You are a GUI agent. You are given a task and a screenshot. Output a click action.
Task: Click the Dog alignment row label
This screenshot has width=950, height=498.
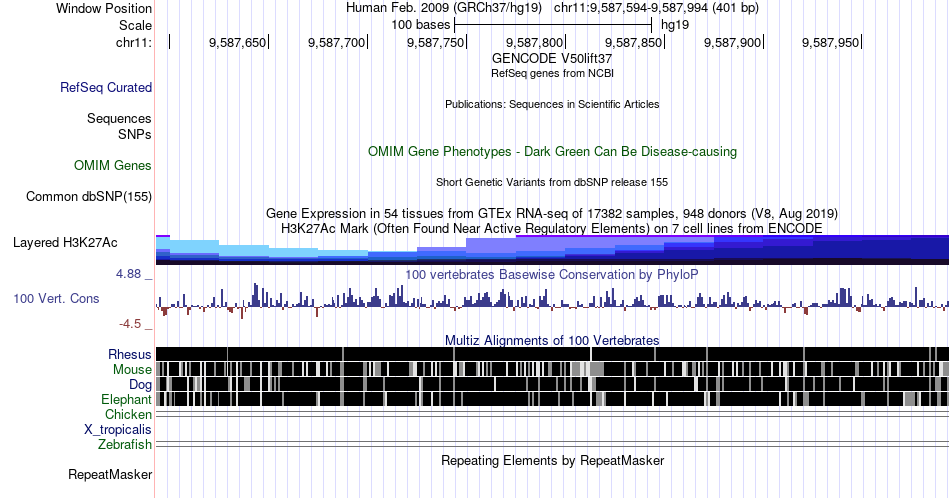pyautogui.click(x=140, y=384)
